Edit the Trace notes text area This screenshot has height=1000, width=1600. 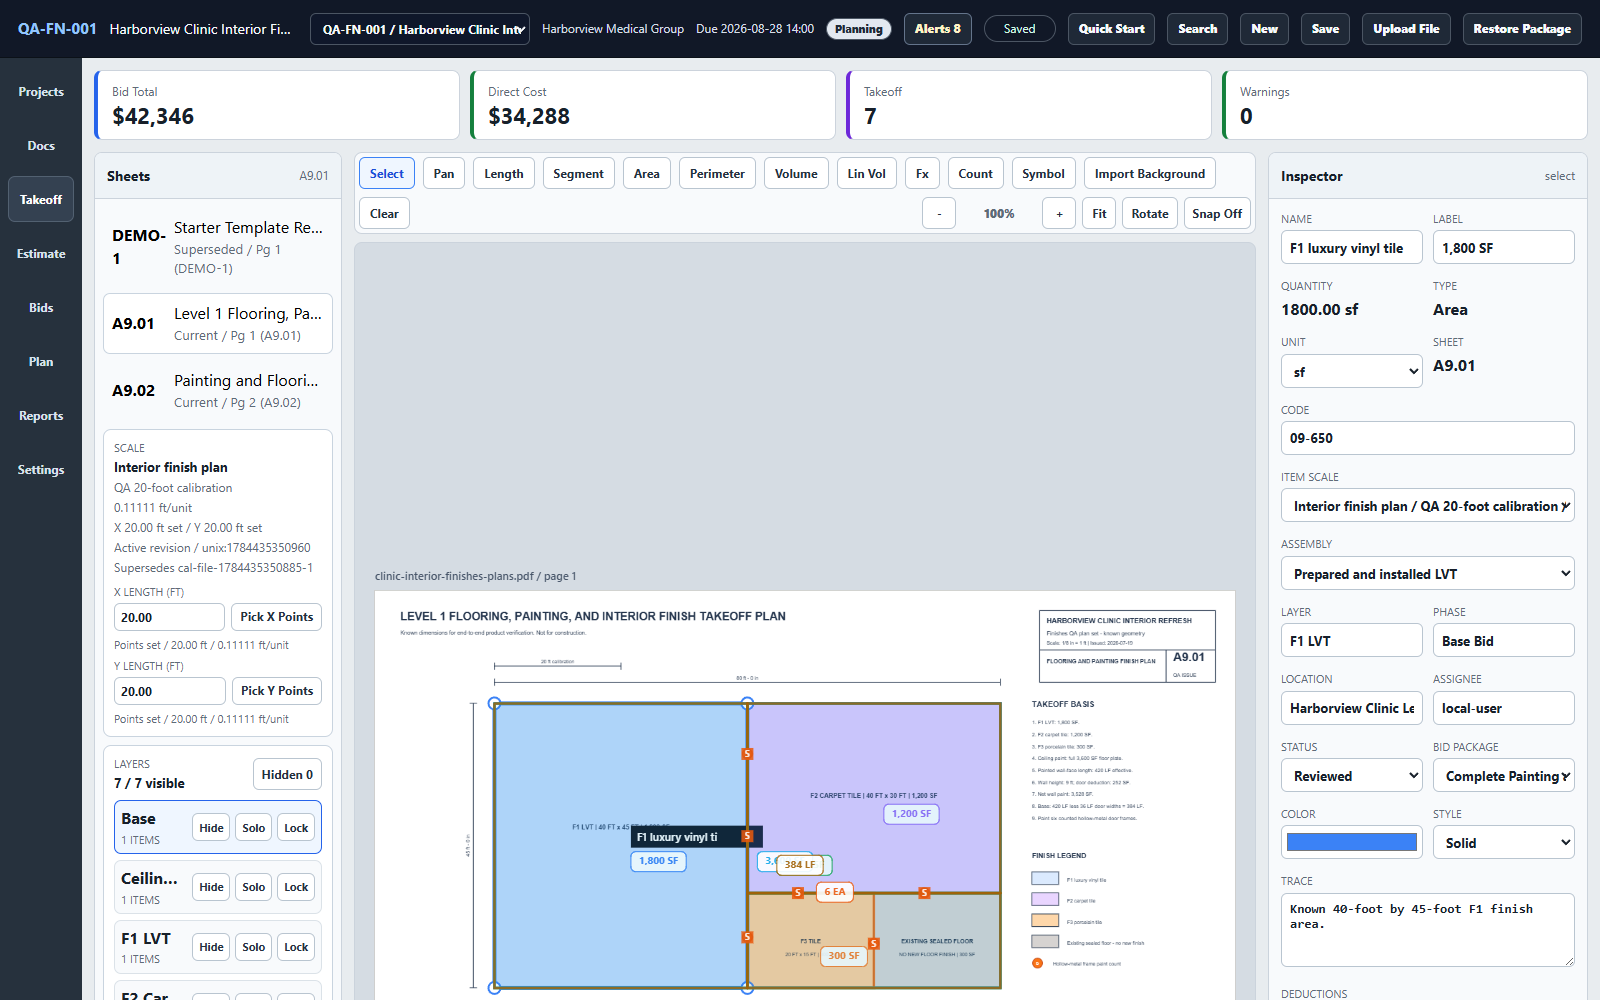click(1427, 930)
